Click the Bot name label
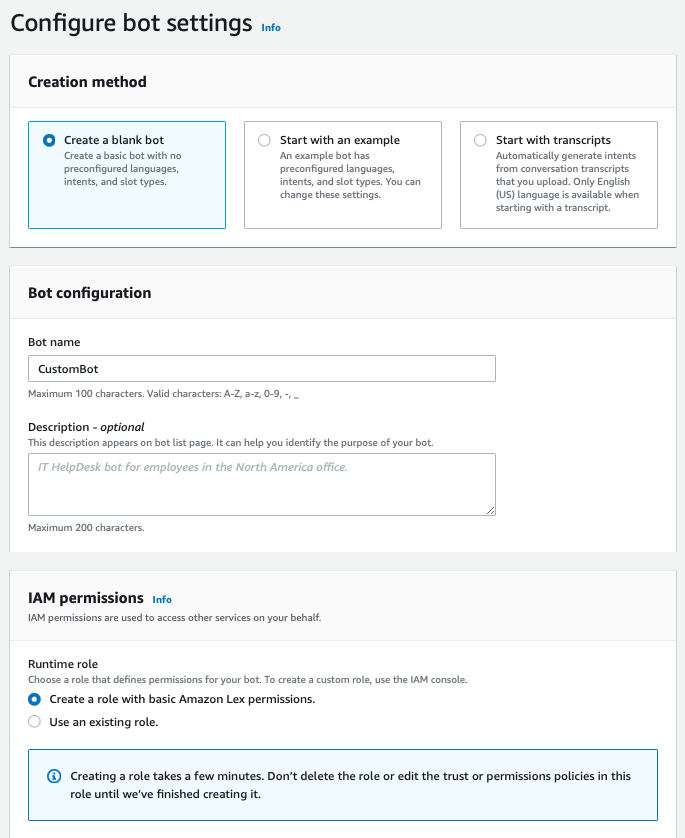Image resolution: width=685 pixels, height=838 pixels. [54, 342]
